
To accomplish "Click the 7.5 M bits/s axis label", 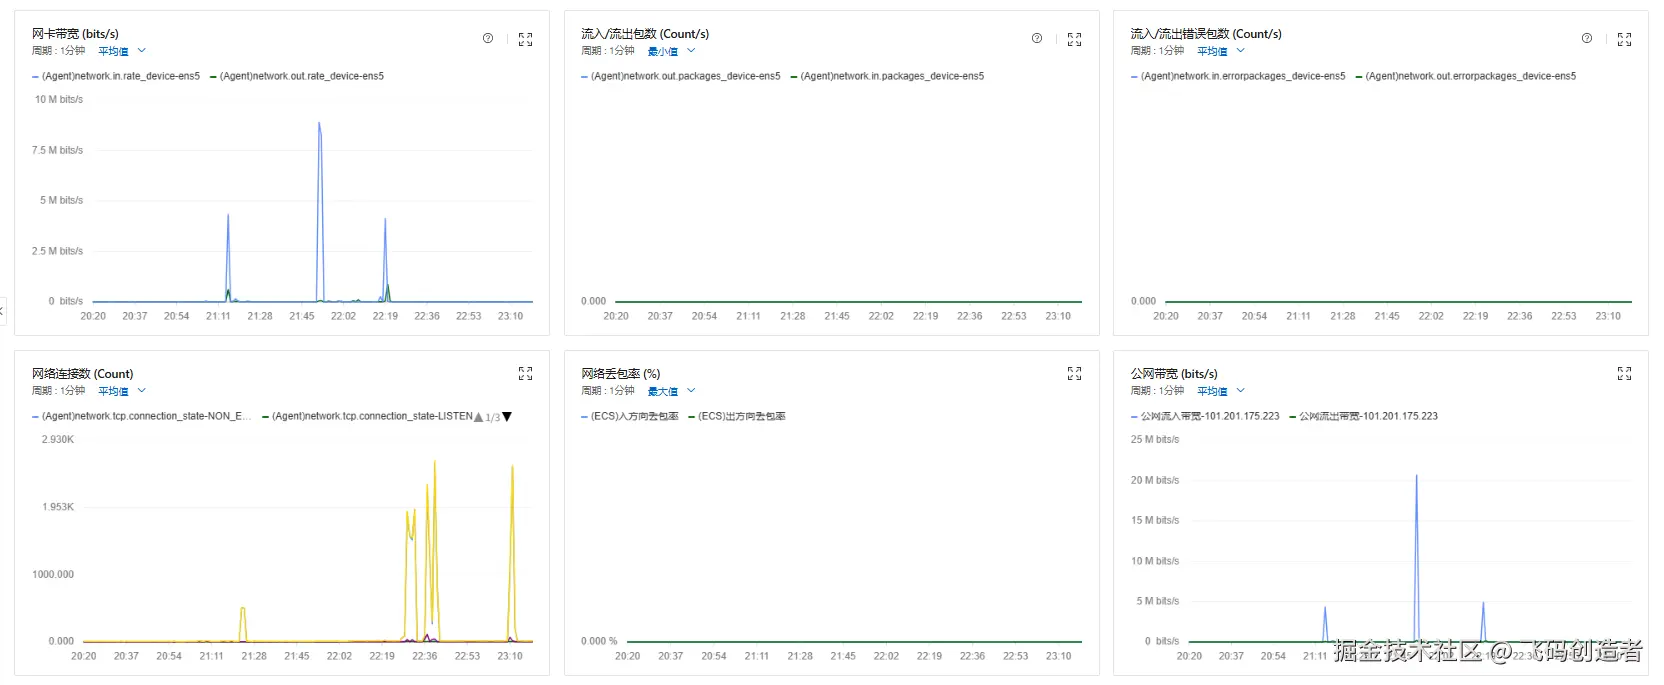I will coord(57,150).
